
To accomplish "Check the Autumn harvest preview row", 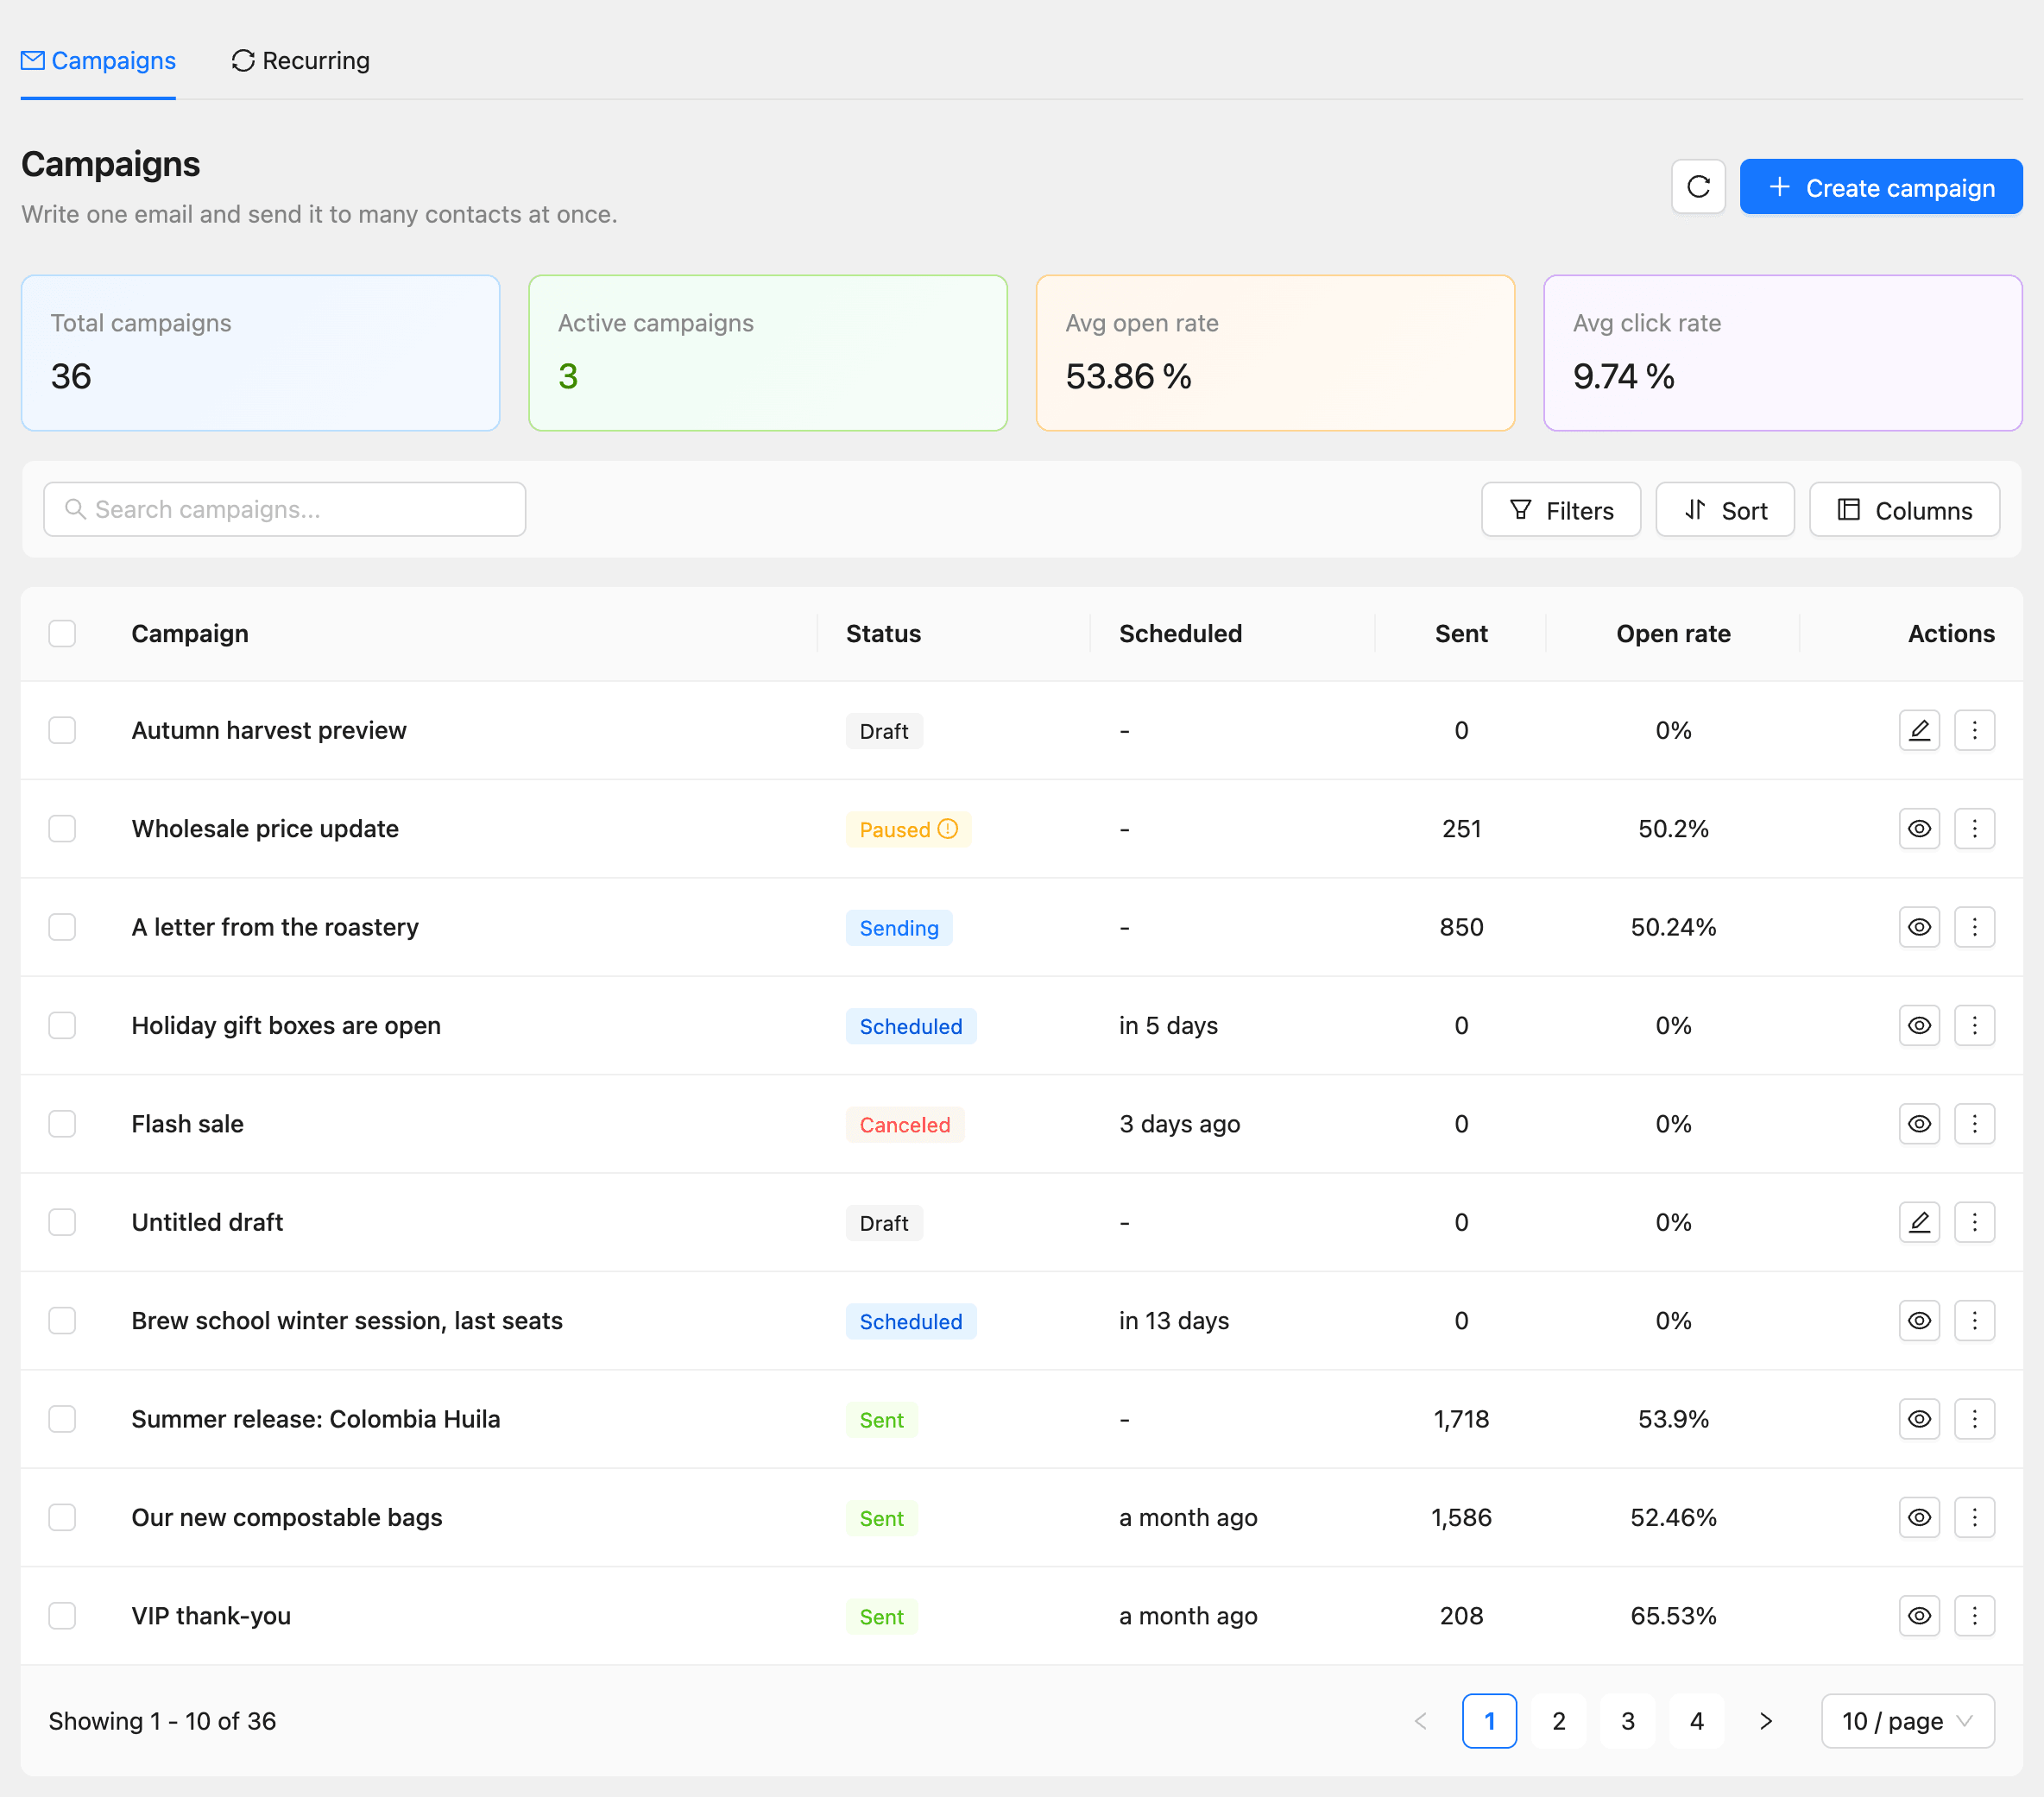I will point(62,731).
